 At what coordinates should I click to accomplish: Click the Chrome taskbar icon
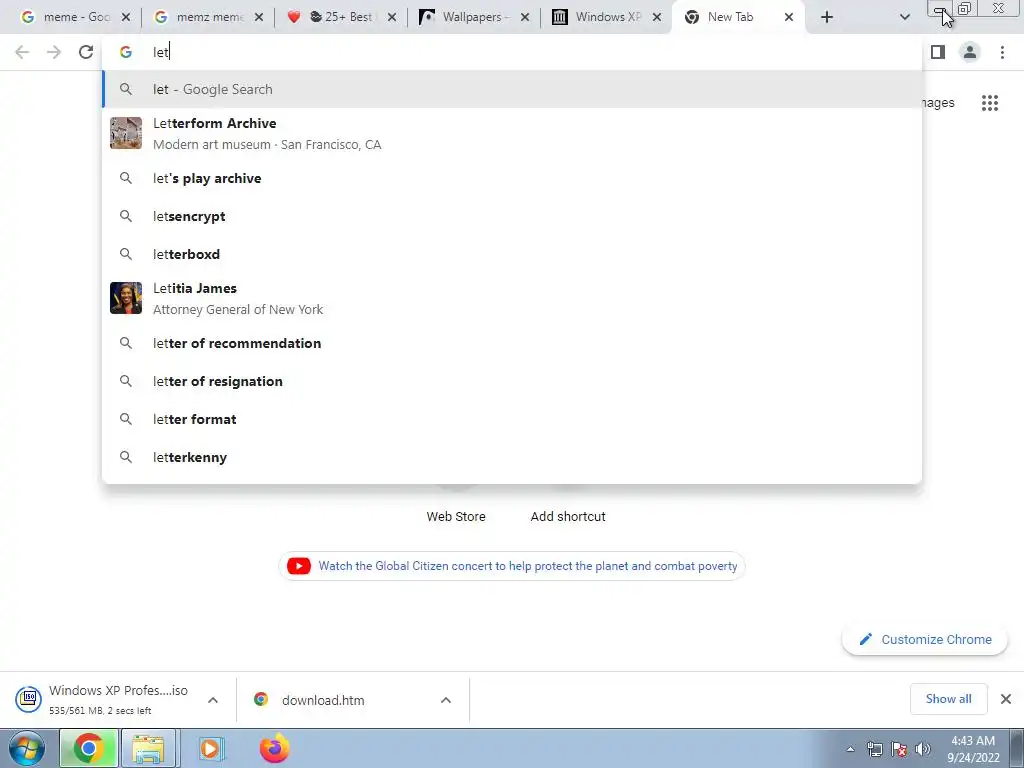(x=89, y=748)
